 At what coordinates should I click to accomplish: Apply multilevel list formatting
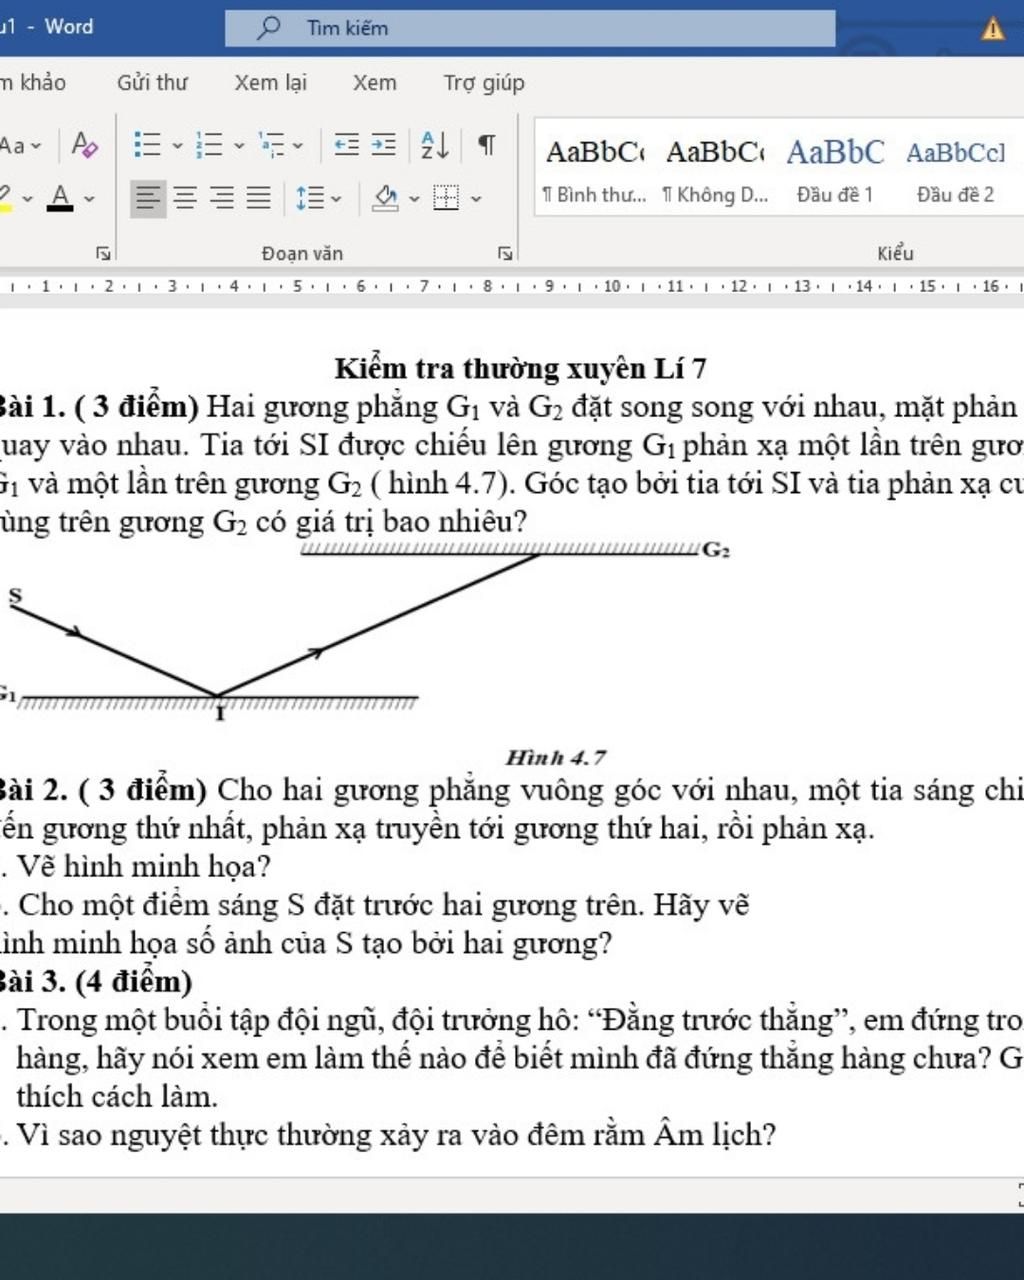point(271,146)
